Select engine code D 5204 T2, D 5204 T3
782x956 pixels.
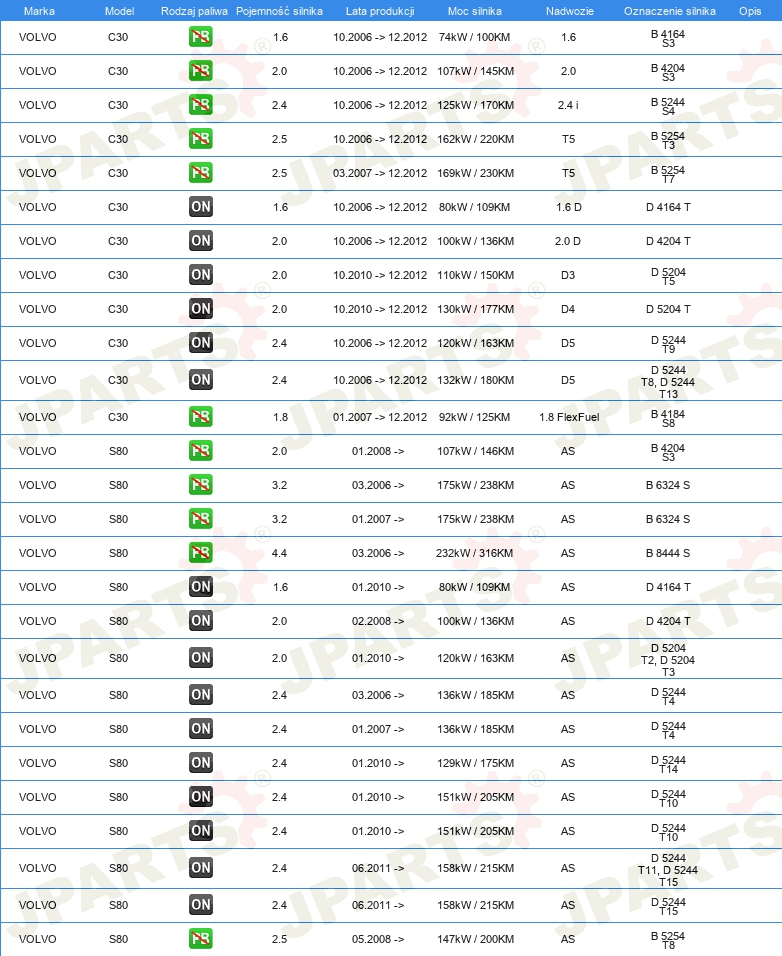tap(668, 660)
